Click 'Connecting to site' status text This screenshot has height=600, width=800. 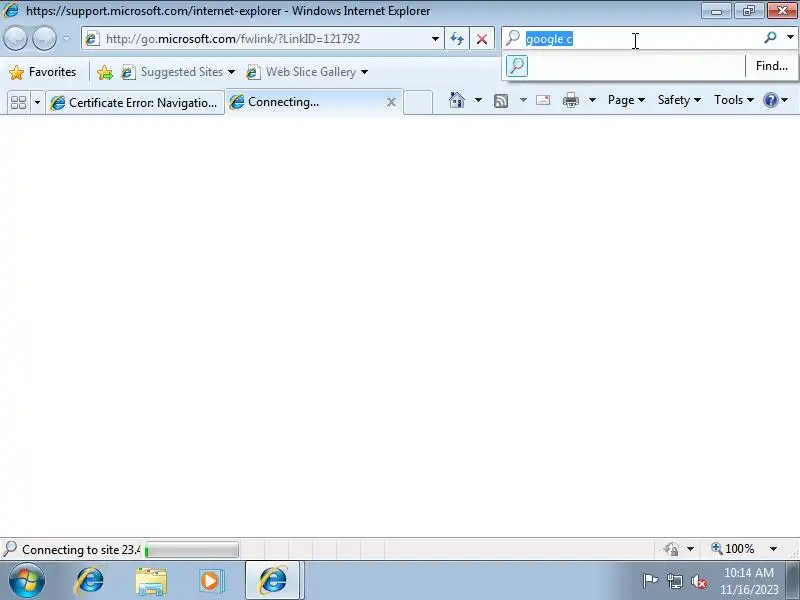(x=81, y=549)
